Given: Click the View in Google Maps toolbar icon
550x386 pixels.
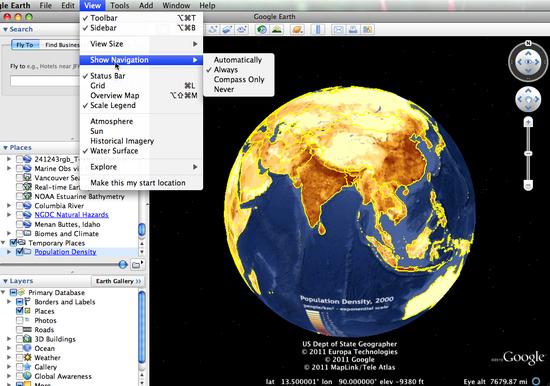Looking at the screenshot, I should pos(367,29).
